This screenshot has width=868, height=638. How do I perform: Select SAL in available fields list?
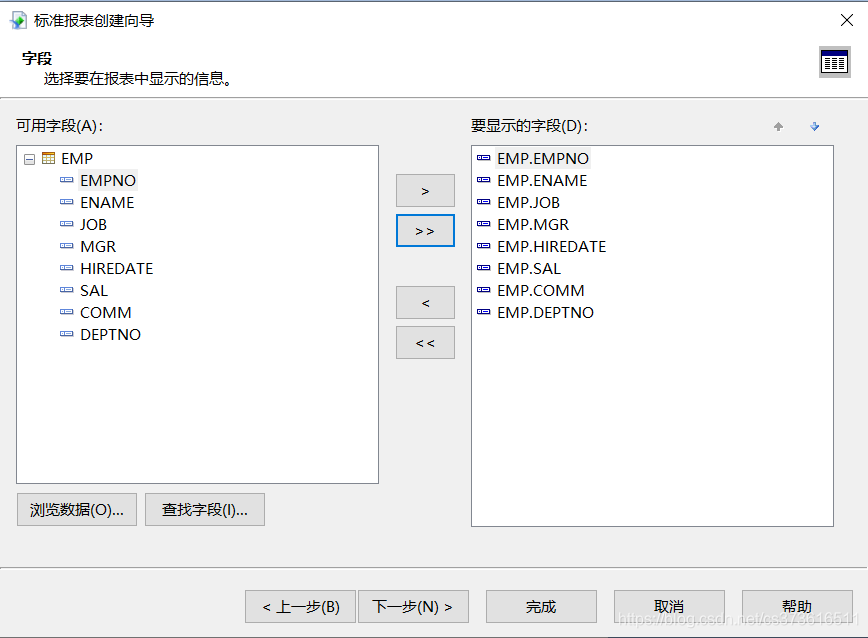(94, 291)
